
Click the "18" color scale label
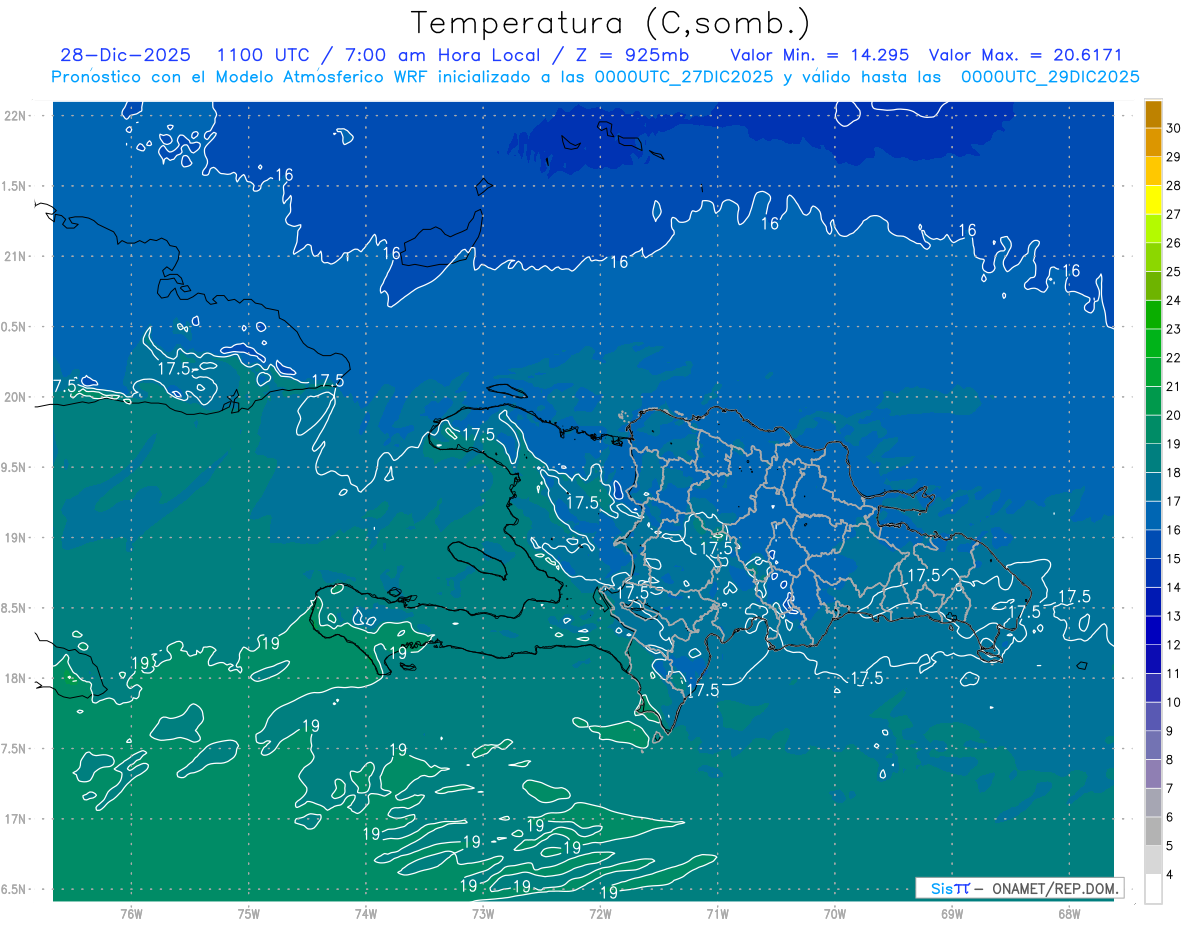coord(1173,473)
